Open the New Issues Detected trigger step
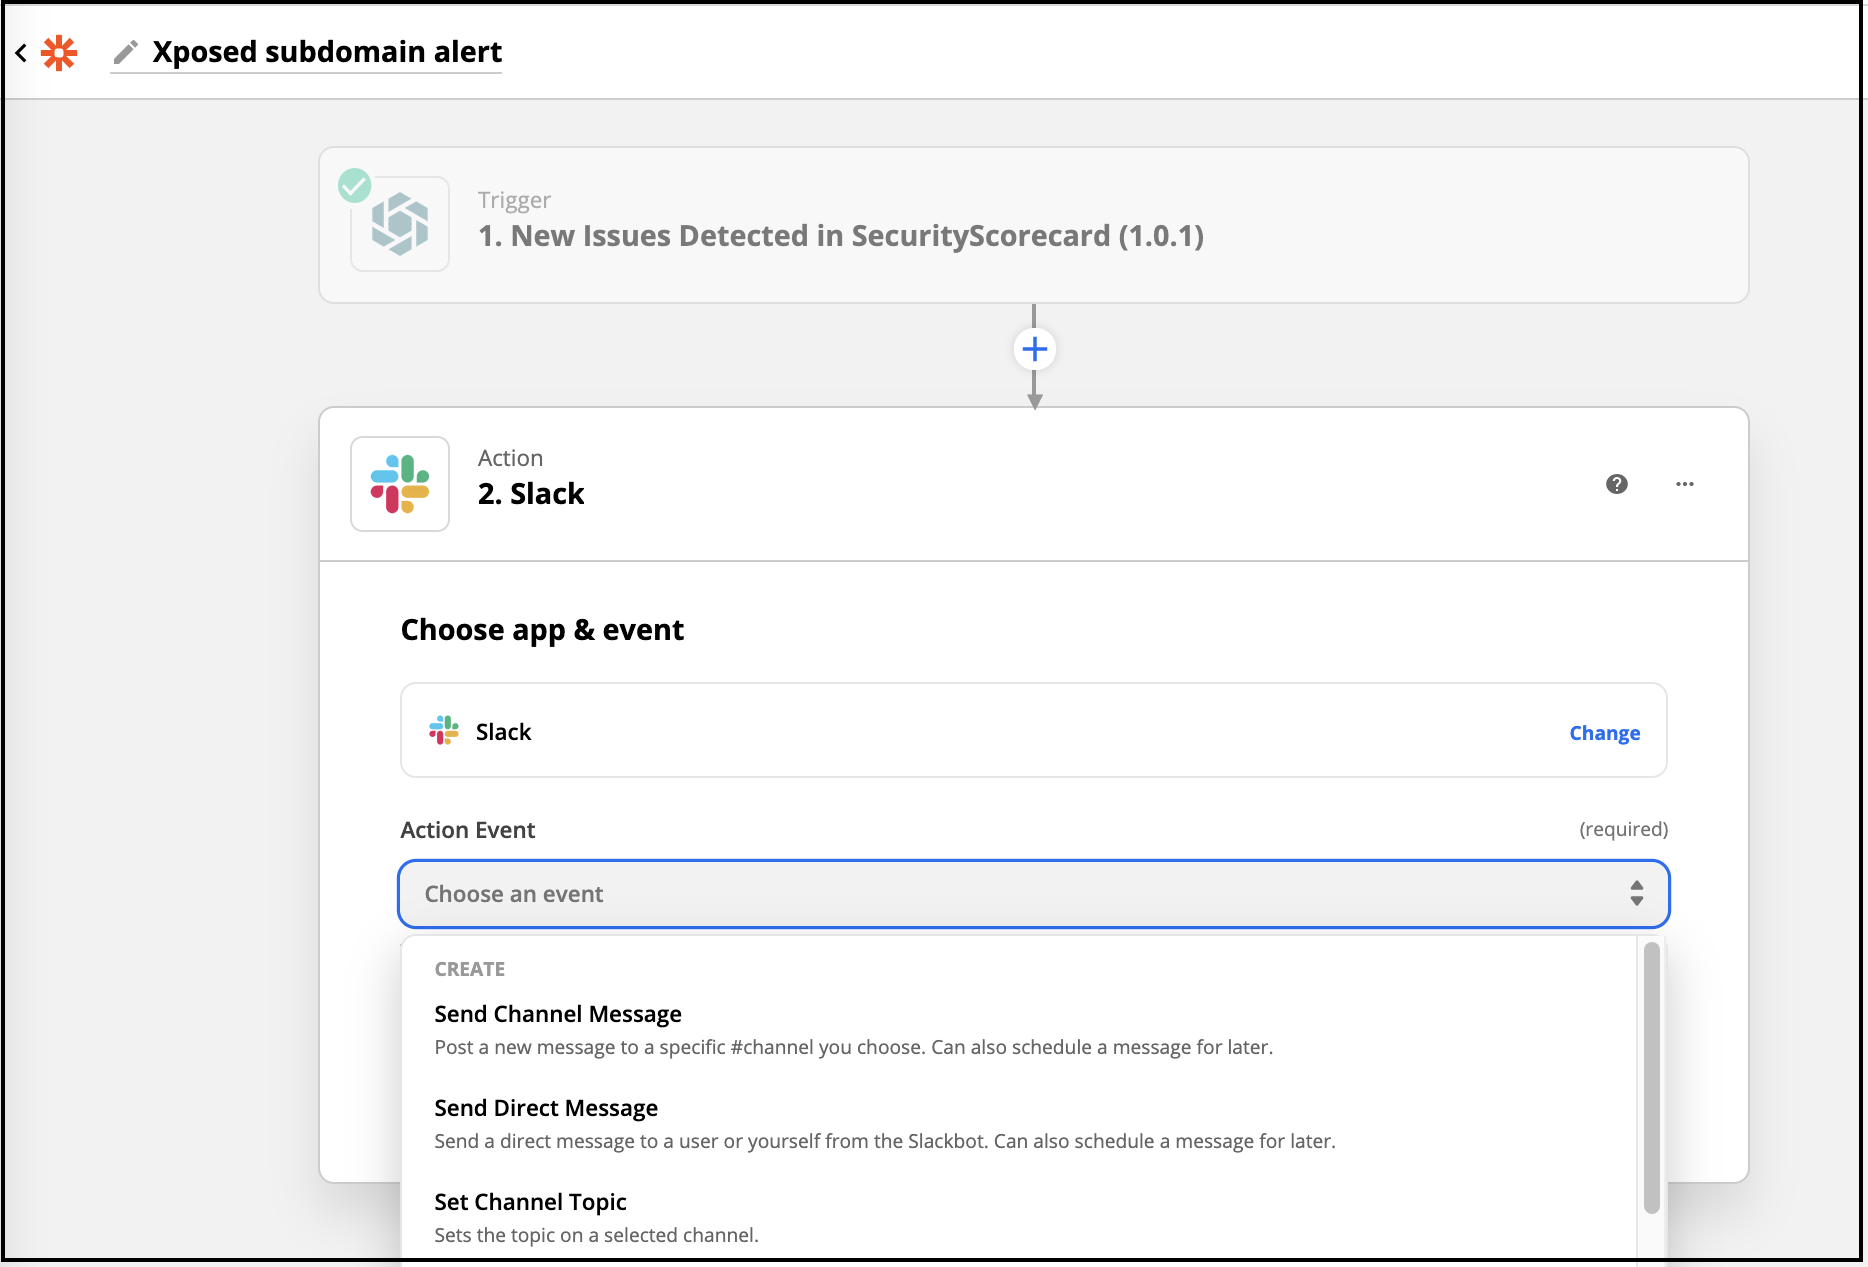The image size is (1868, 1267). click(x=1034, y=225)
